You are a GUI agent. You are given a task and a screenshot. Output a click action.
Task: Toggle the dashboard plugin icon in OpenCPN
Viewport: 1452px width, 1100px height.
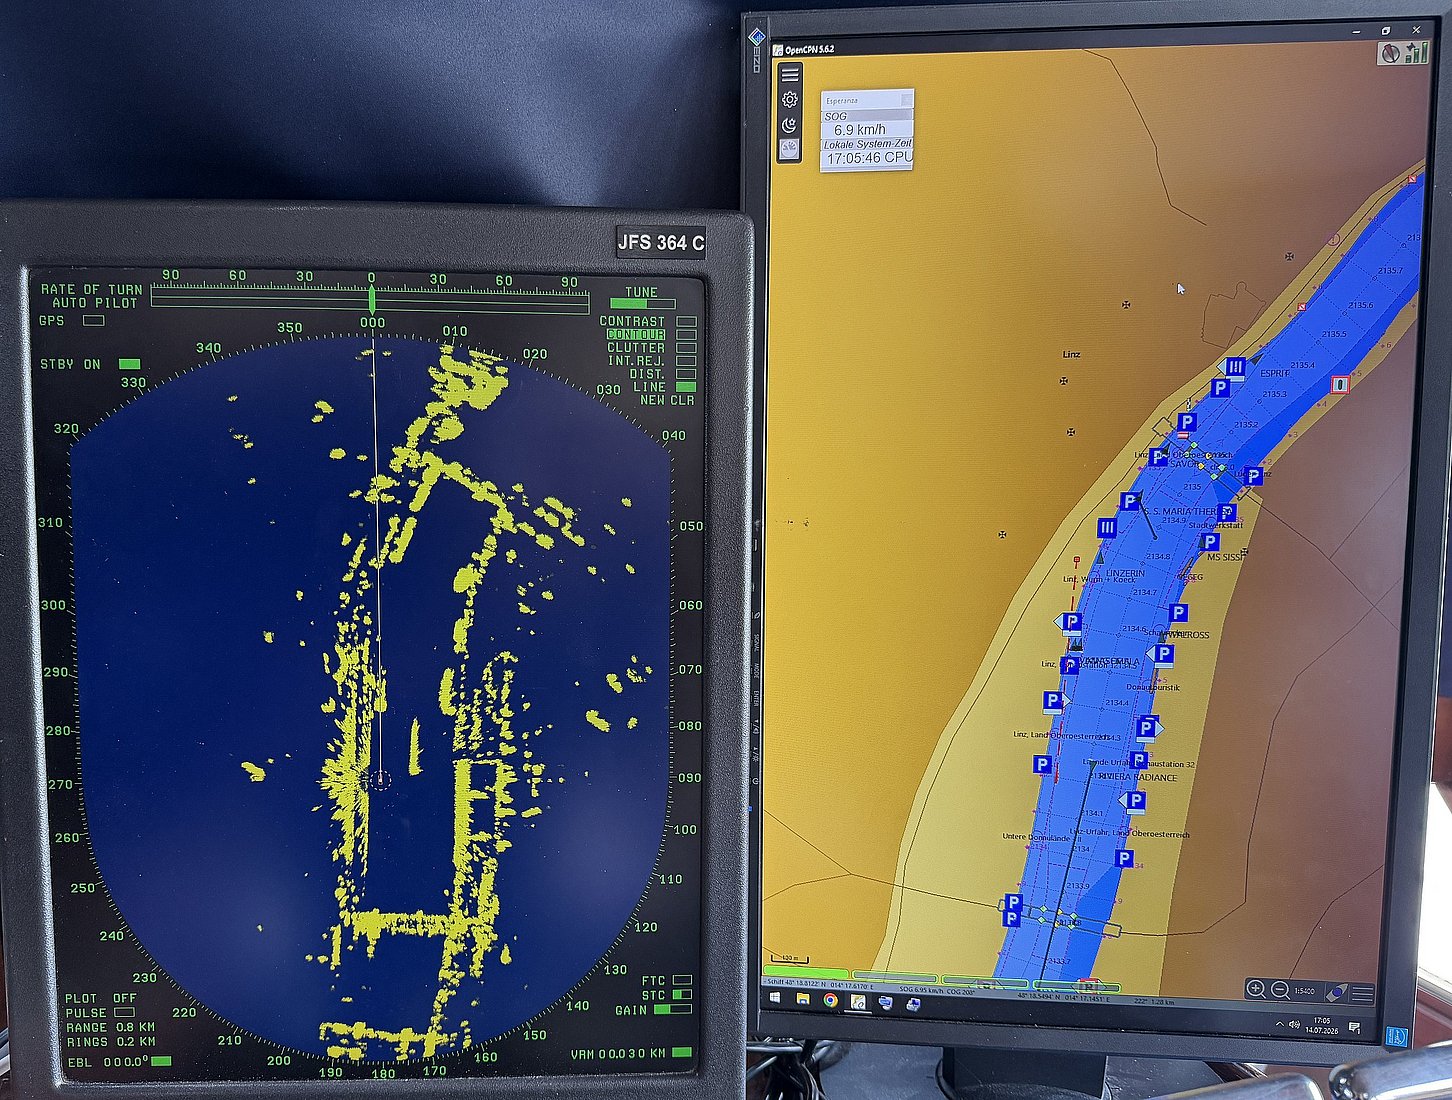tap(790, 150)
